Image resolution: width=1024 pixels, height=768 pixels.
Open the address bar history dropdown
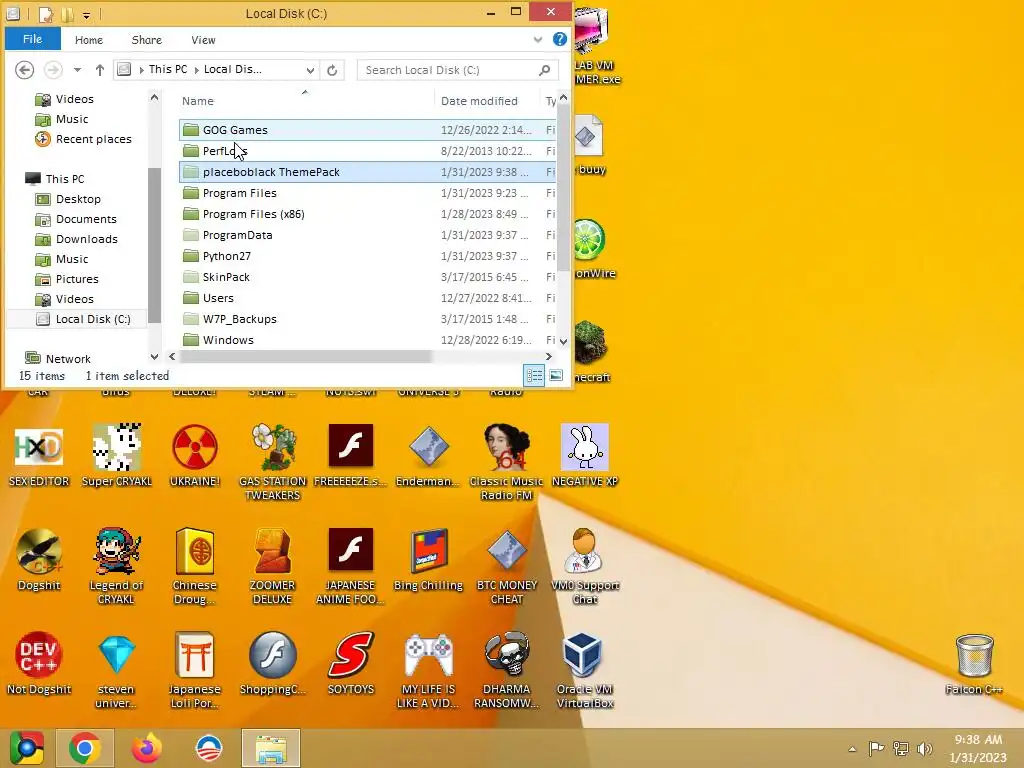(x=310, y=70)
